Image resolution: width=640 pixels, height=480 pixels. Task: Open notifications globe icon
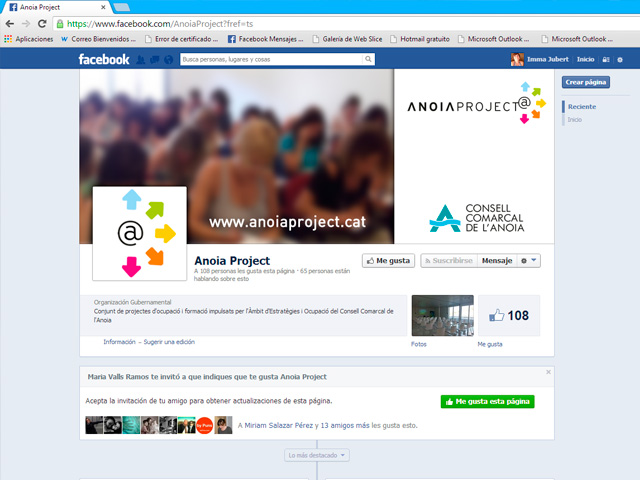(x=168, y=60)
